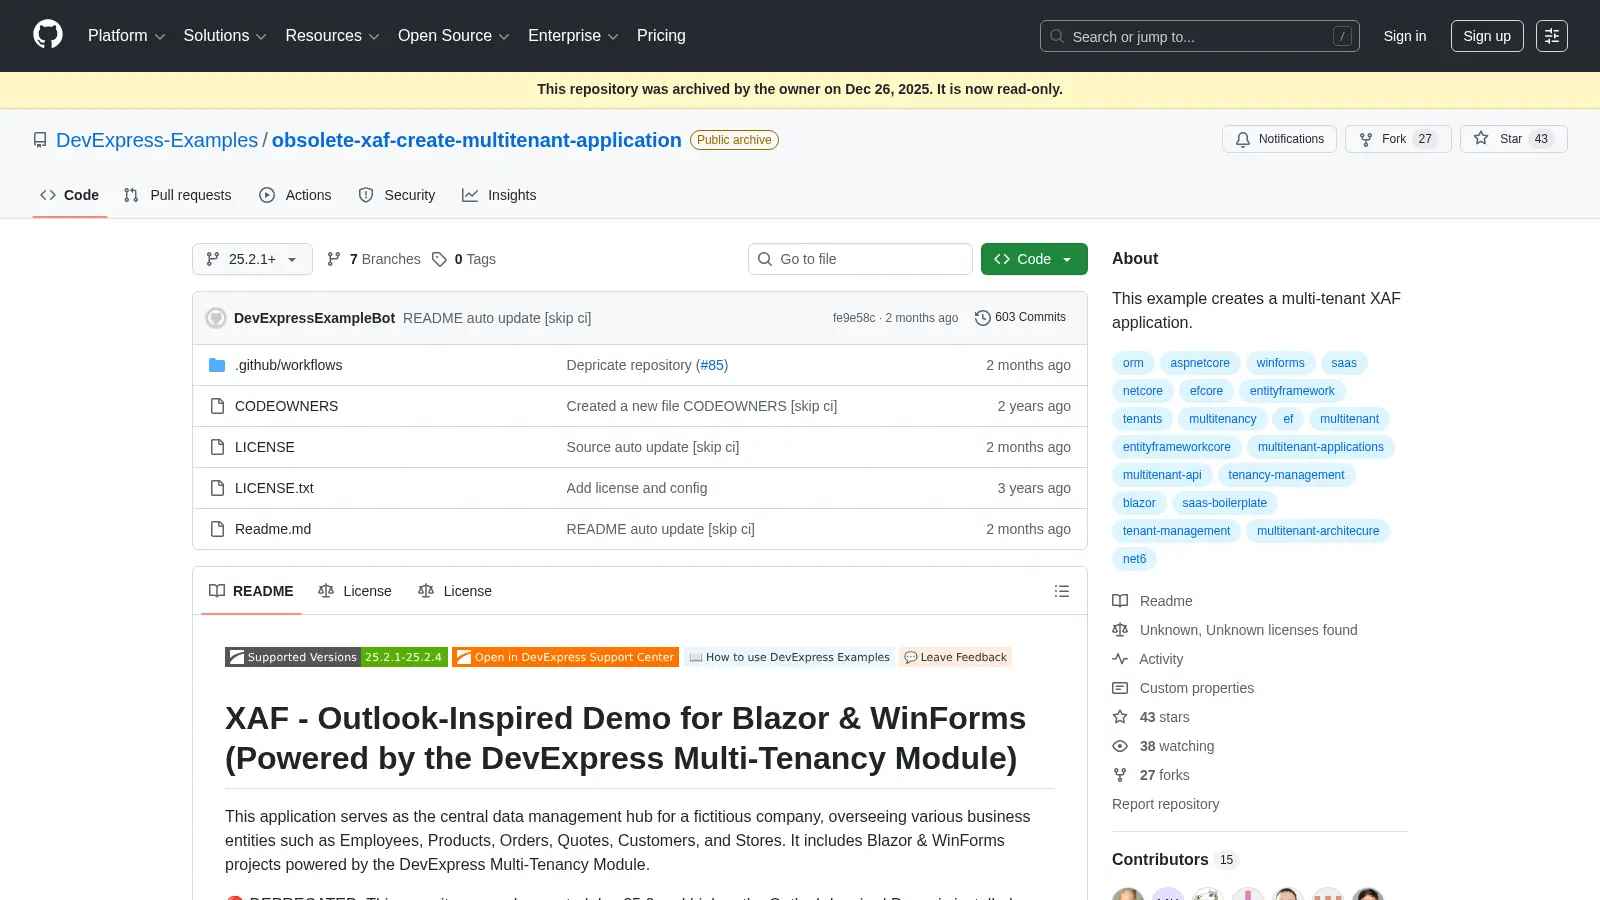
Task: Click Report repository link
Action: click(x=1165, y=804)
